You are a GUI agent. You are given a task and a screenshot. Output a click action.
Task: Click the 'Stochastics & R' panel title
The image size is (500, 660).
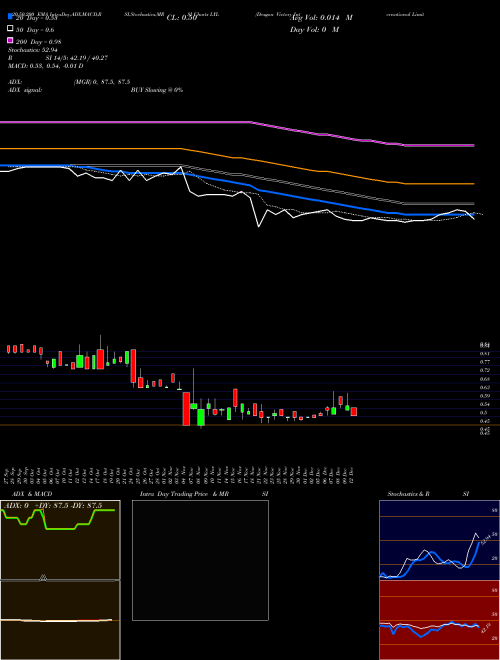pyautogui.click(x=408, y=494)
